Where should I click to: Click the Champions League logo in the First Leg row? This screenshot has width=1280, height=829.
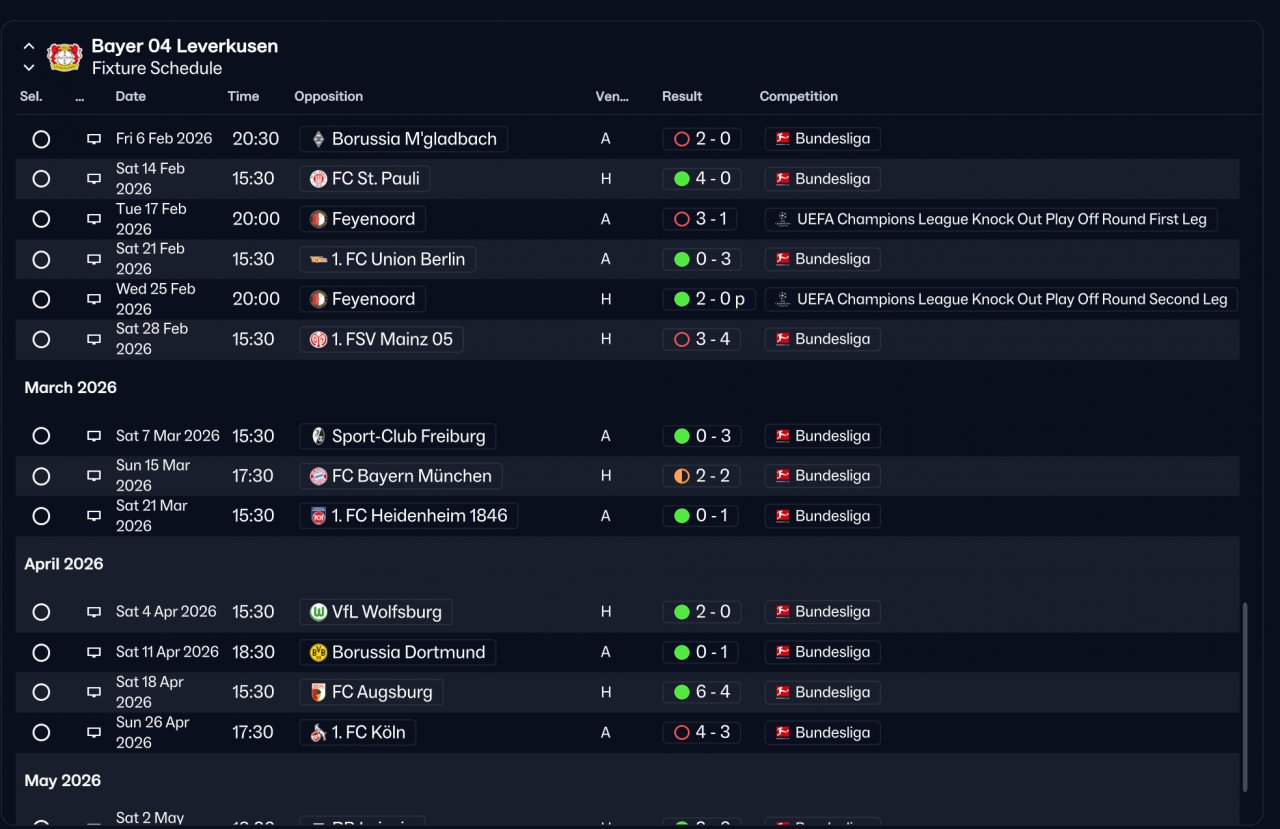click(783, 219)
